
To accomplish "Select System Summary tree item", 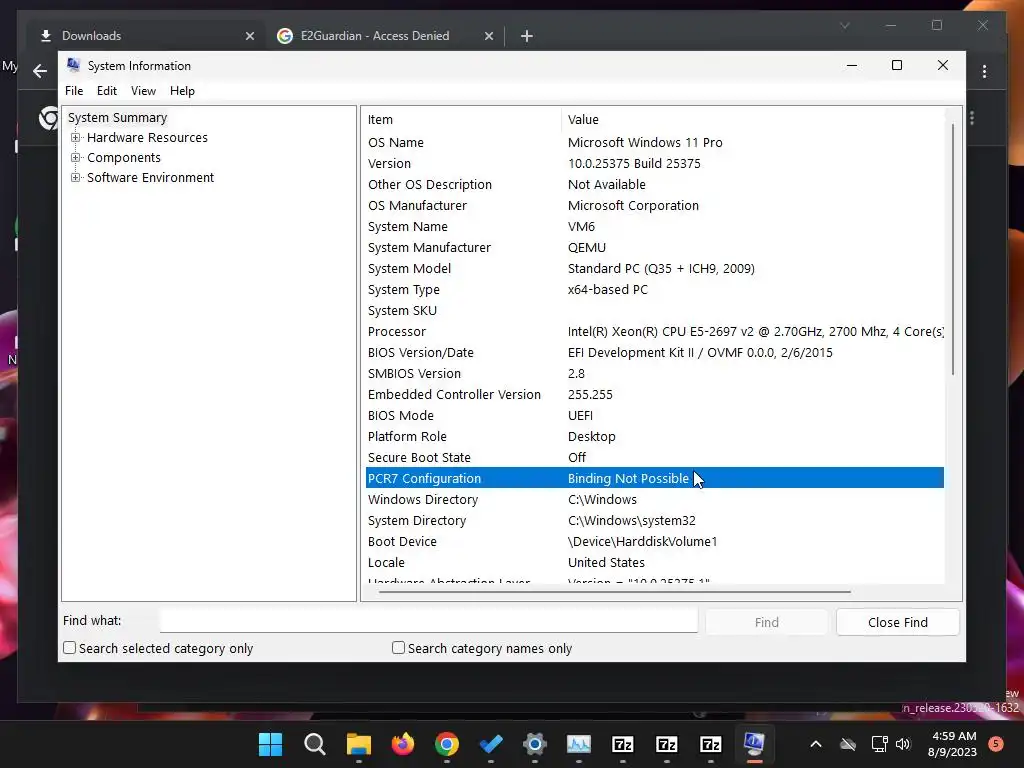I will 118,118.
